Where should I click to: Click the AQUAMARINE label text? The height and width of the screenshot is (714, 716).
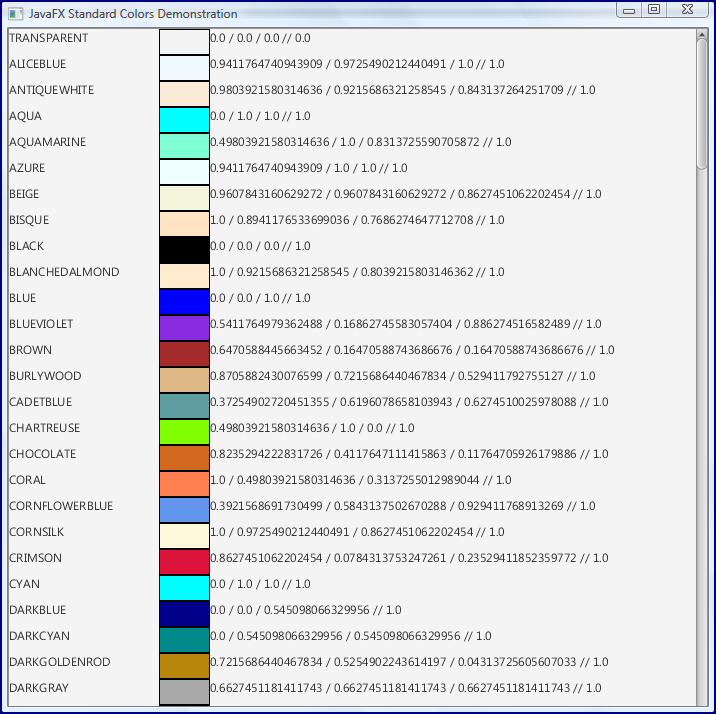coord(47,142)
